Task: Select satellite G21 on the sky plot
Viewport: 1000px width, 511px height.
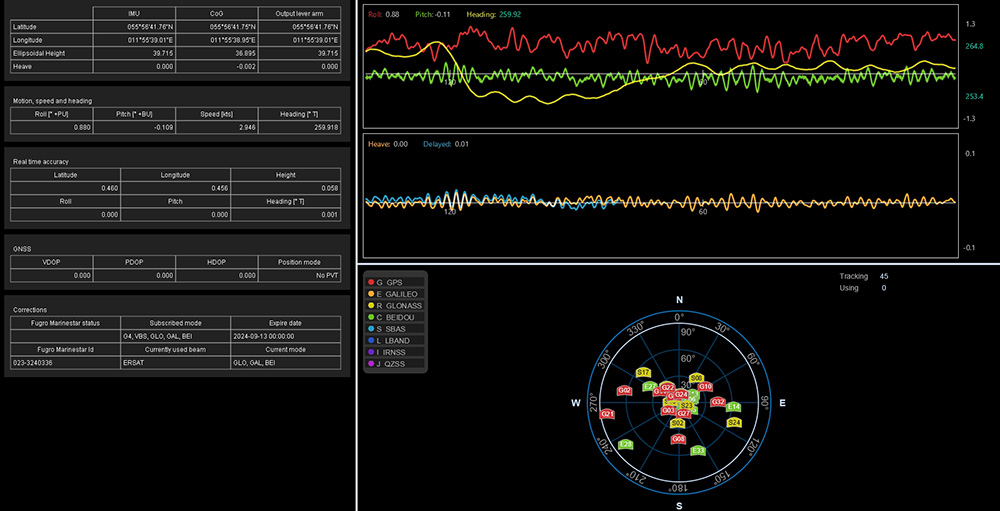Action: (607, 413)
